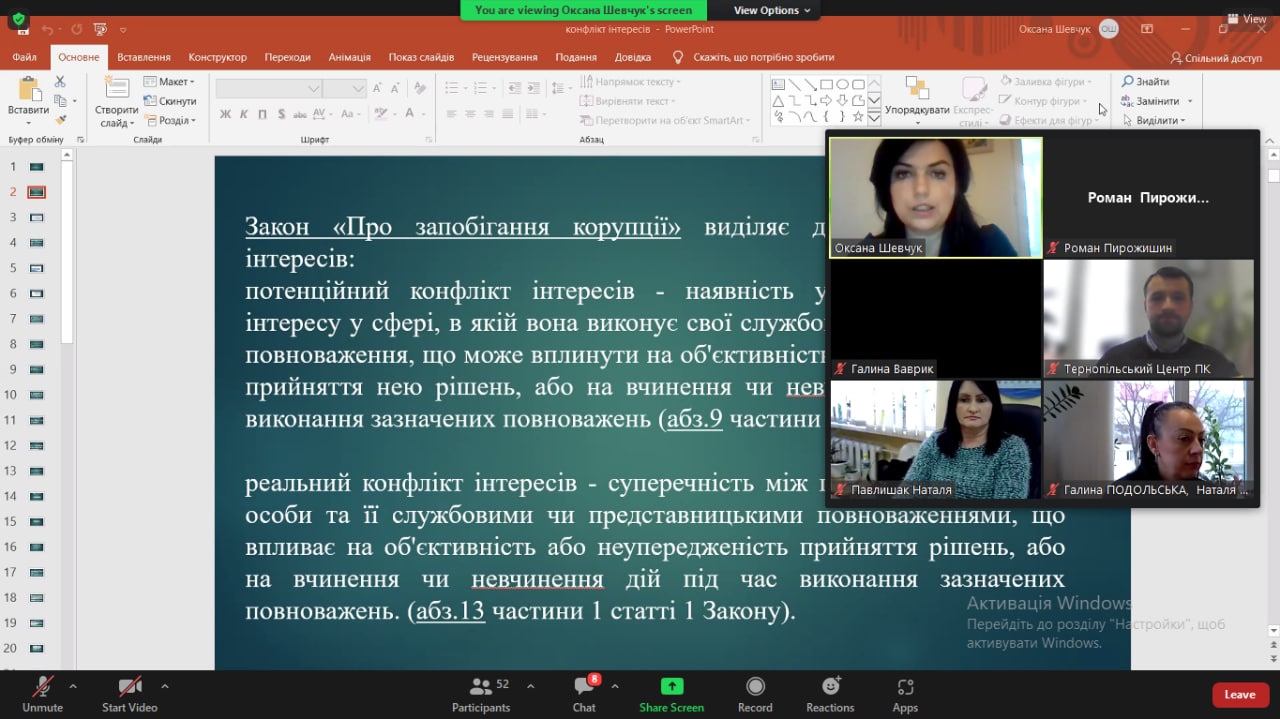The height and width of the screenshot is (719, 1280).
Task: Click the Zoom encryption shield icon
Action: point(18,20)
